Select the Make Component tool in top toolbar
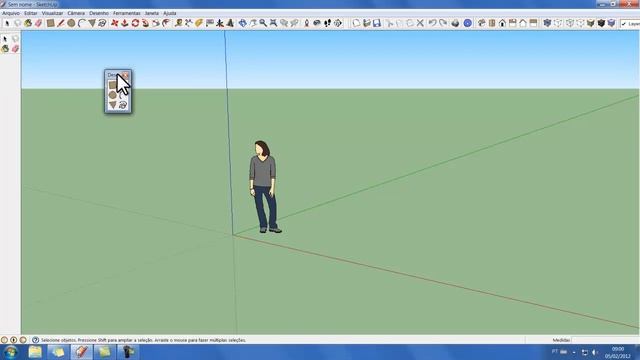Screen dimensions: 640x360 pyautogui.click(x=18, y=23)
